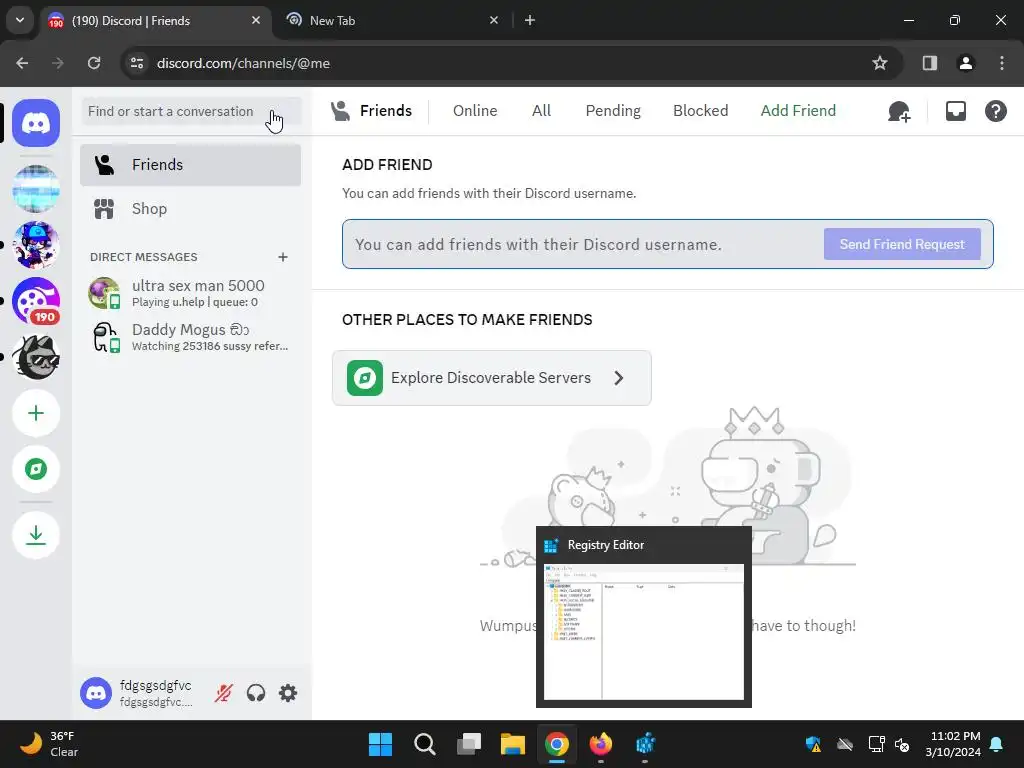Viewport: 1024px width, 768px height.
Task: Open taskbar Search
Action: [424, 744]
